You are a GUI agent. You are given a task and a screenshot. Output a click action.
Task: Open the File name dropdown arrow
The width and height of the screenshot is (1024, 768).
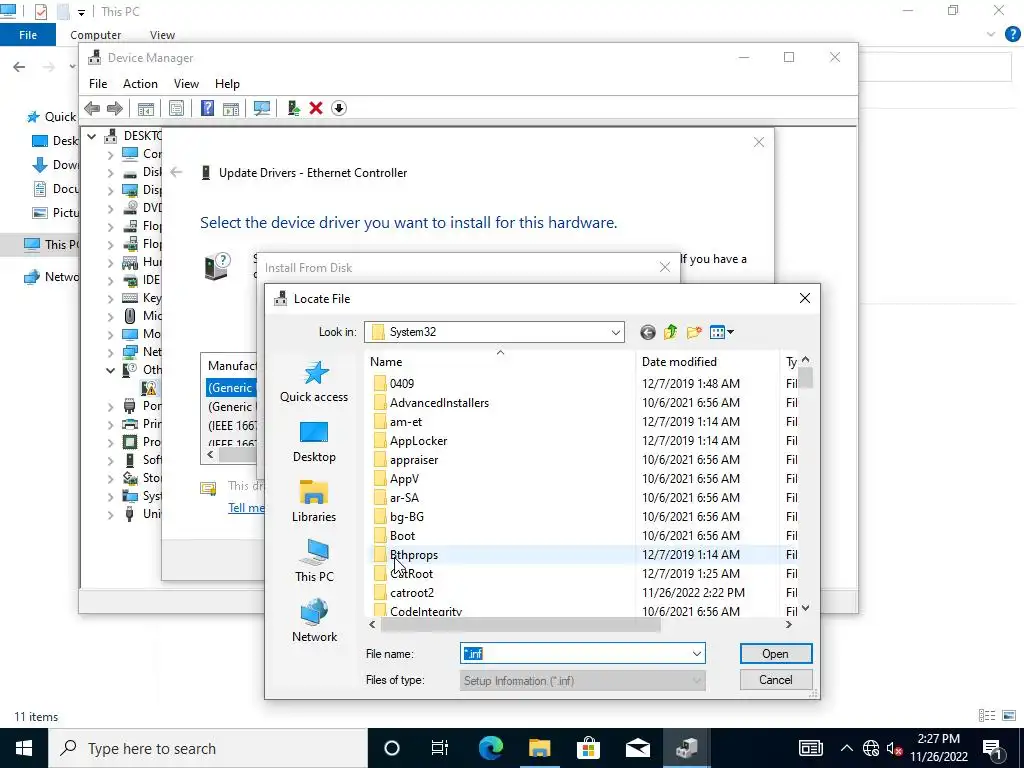coord(697,654)
